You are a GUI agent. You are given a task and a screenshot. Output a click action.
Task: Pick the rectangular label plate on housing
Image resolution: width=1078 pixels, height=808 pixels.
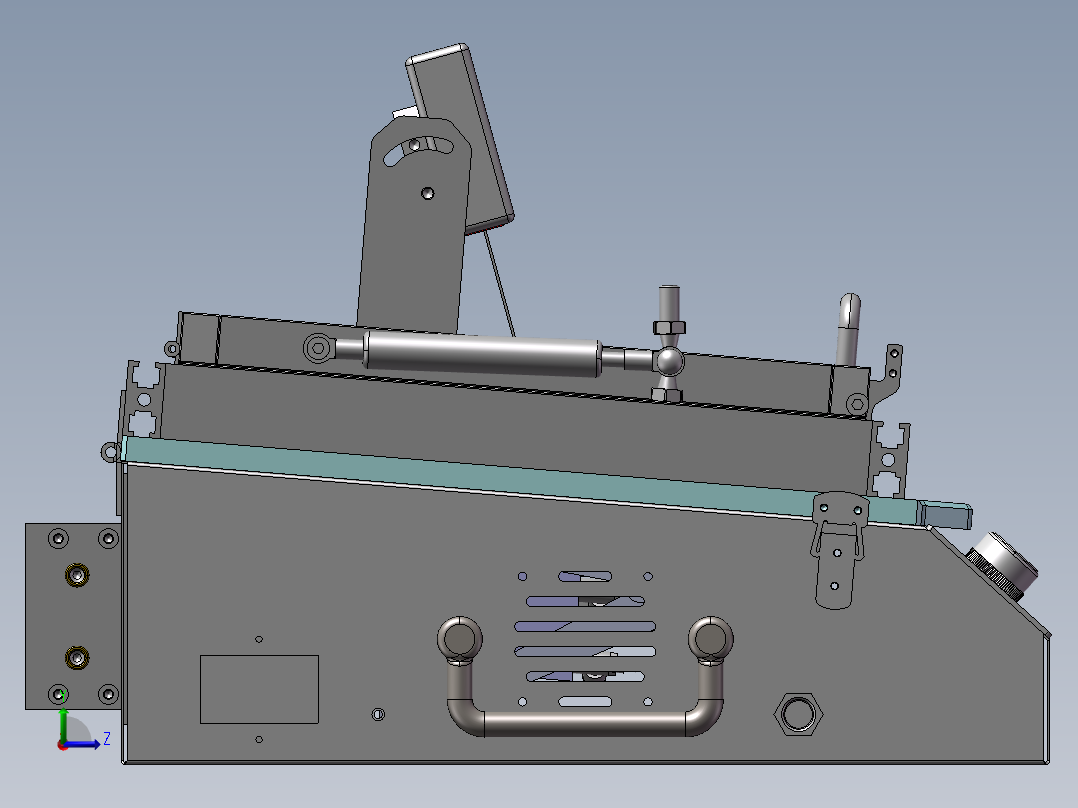coord(259,689)
